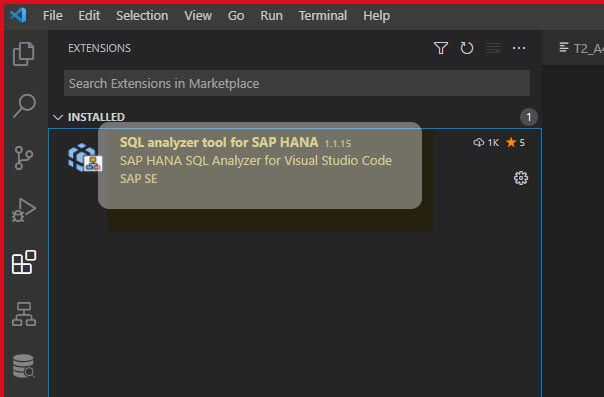The width and height of the screenshot is (604, 397).
Task: Click the SAP SE publisher name
Action: coord(139,179)
